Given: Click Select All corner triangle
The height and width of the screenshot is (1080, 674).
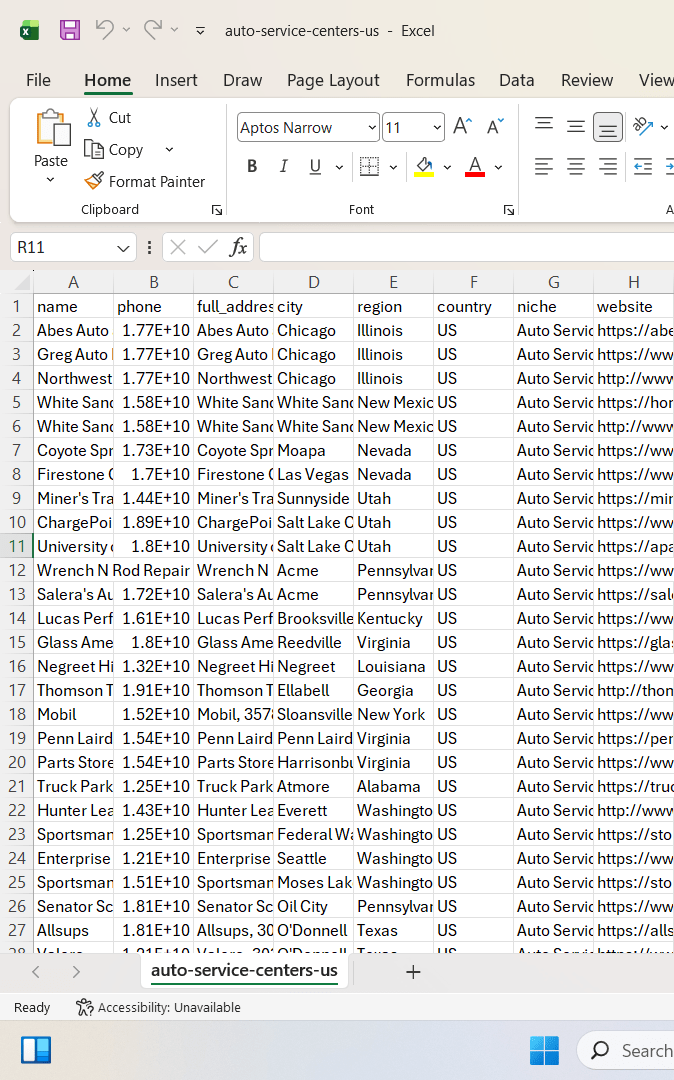Looking at the screenshot, I should (23, 282).
